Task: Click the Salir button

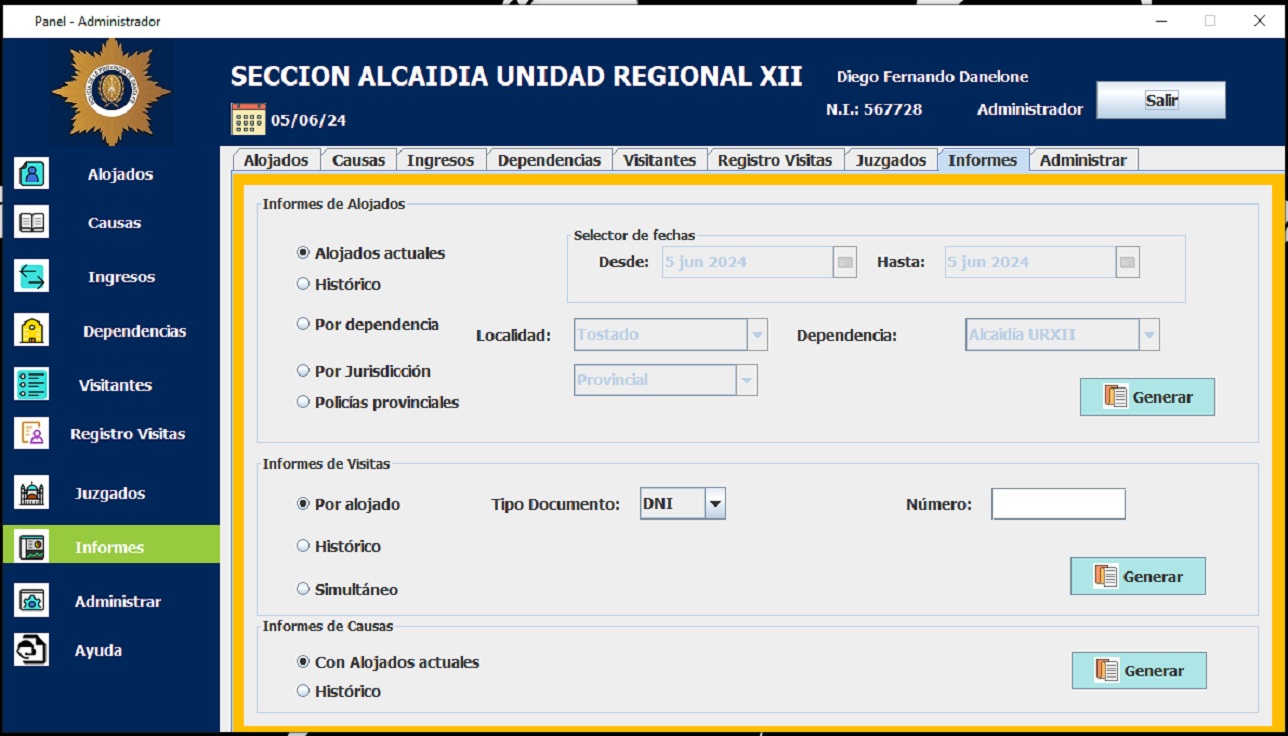Action: click(x=1160, y=100)
